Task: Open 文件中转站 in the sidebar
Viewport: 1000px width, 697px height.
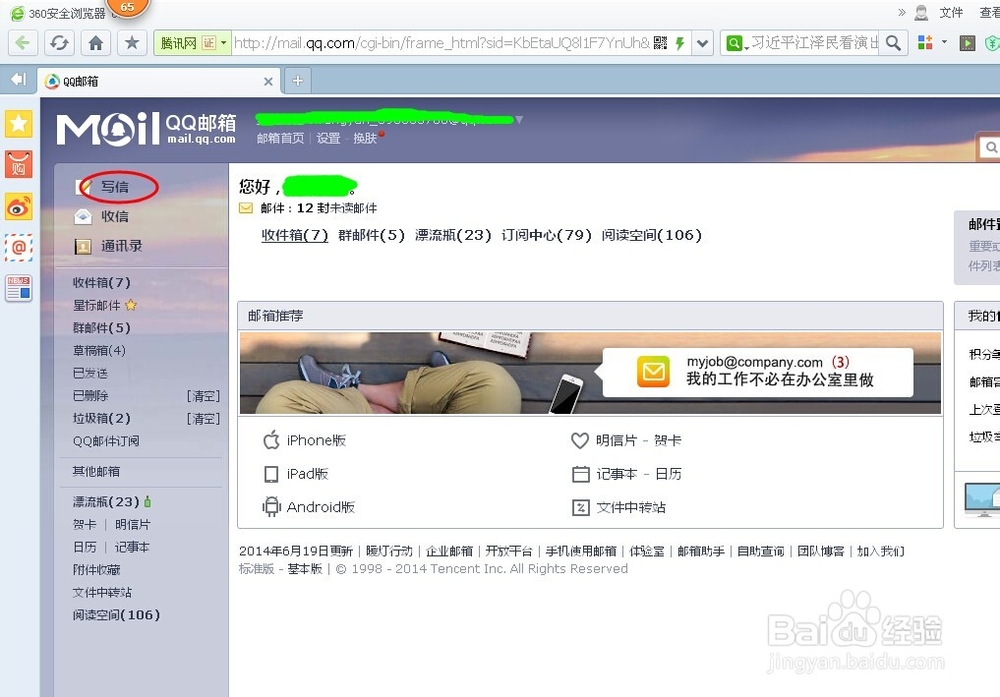Action: [102, 592]
